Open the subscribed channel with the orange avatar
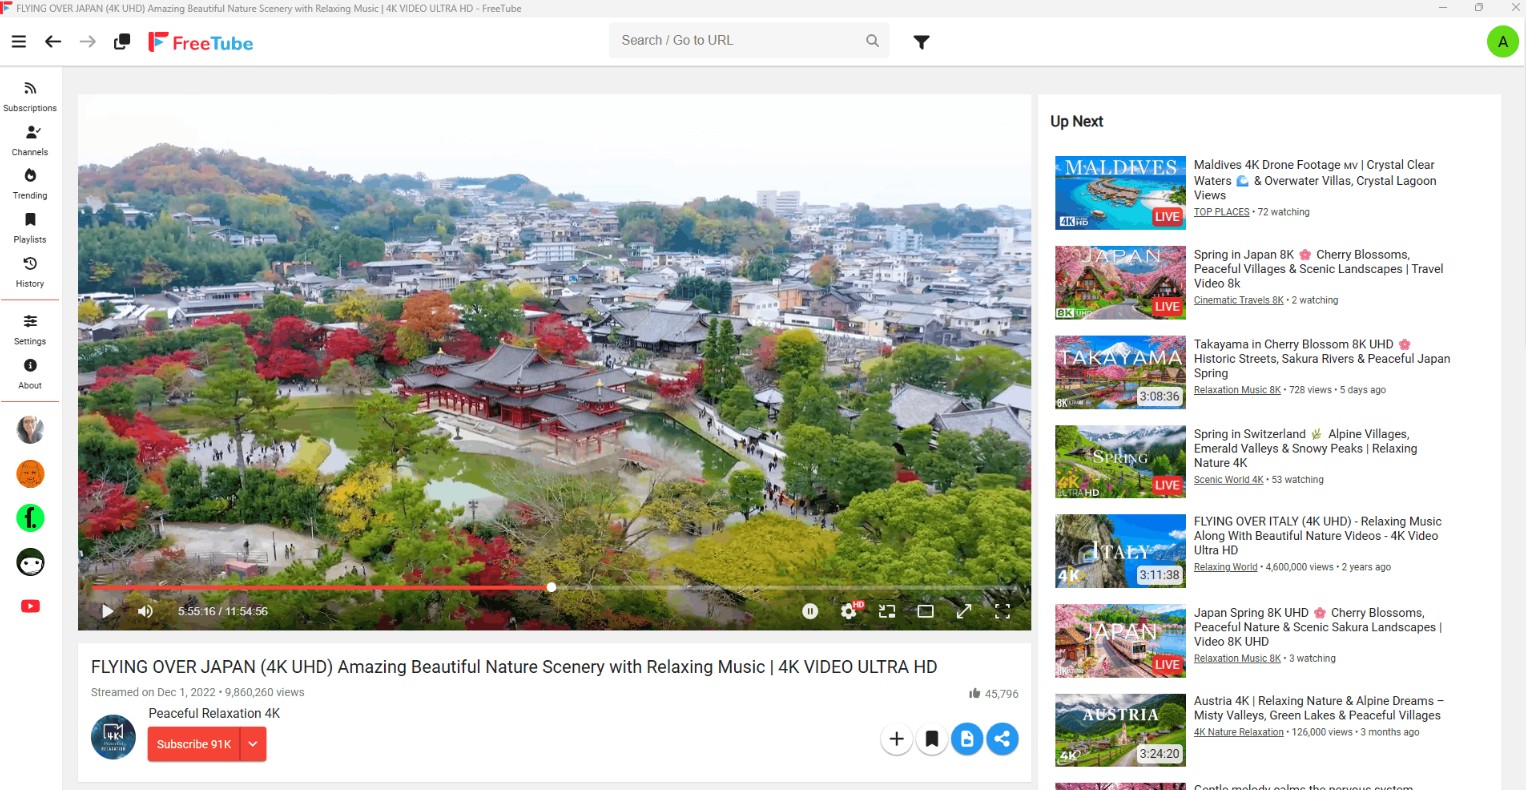Screen dimensions: 1526x790 tap(30, 474)
